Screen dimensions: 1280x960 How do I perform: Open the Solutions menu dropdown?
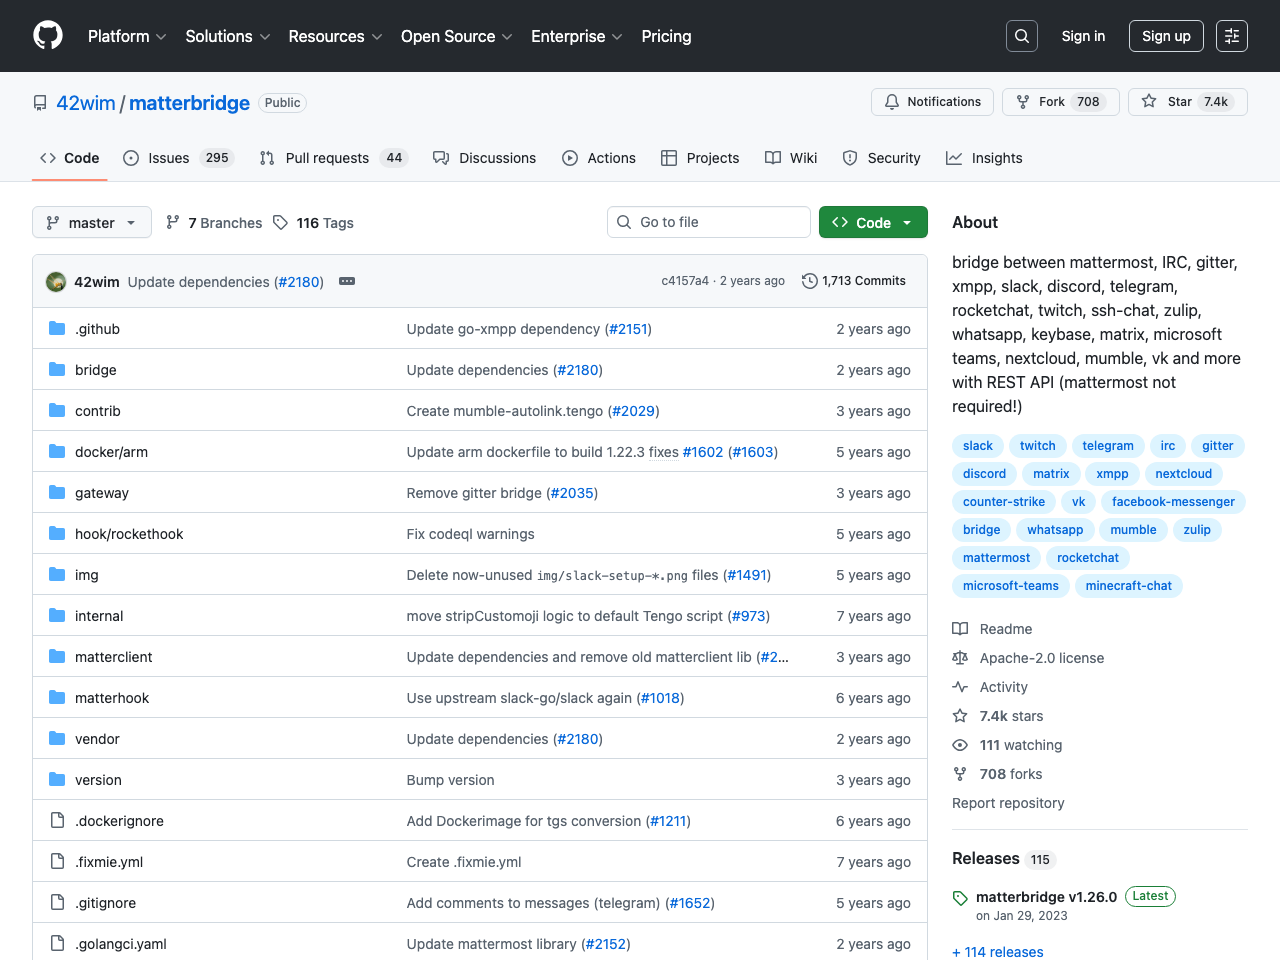[x=227, y=36]
